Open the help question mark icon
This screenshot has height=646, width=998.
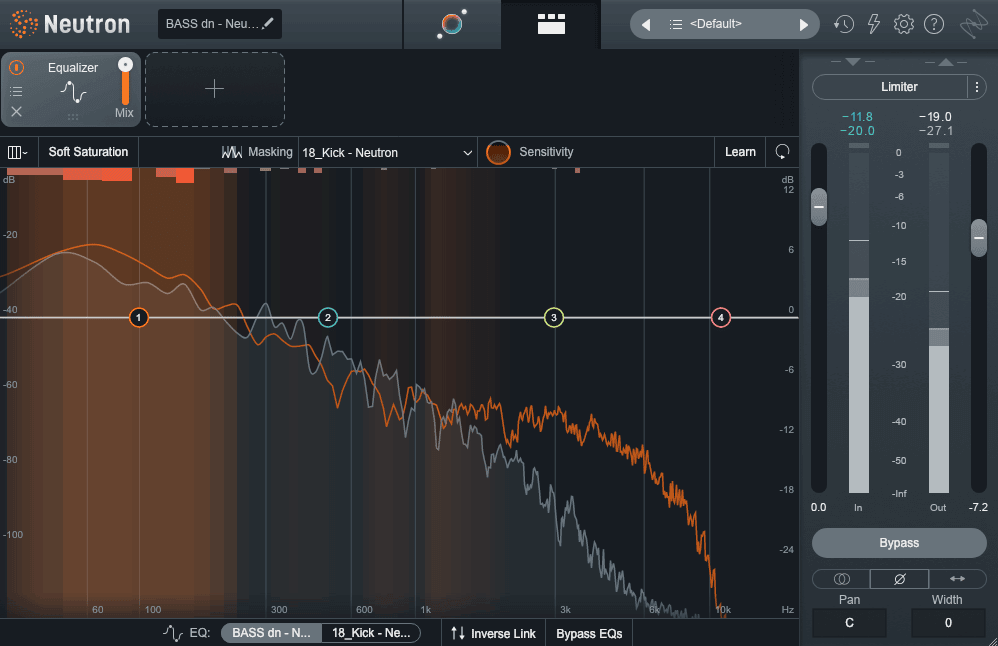[x=934, y=24]
